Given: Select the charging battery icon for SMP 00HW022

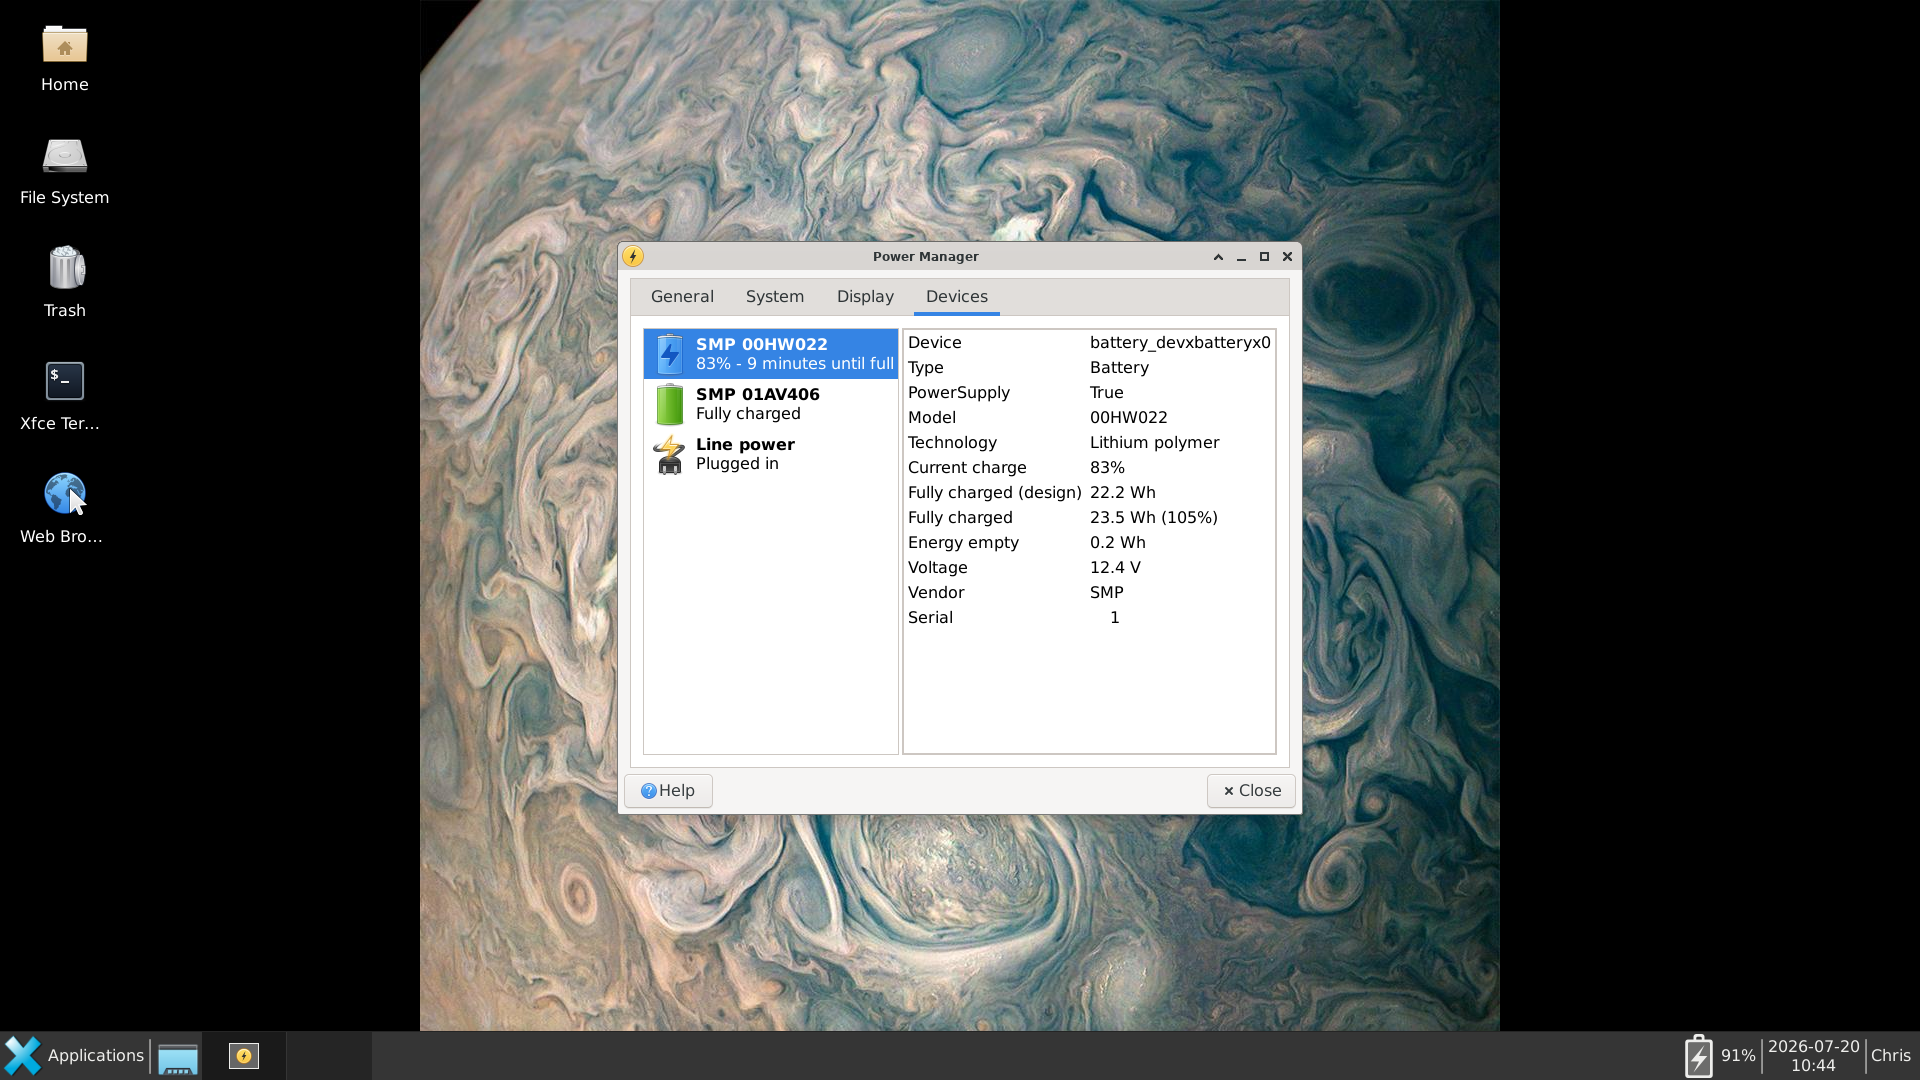Looking at the screenshot, I should (670, 354).
